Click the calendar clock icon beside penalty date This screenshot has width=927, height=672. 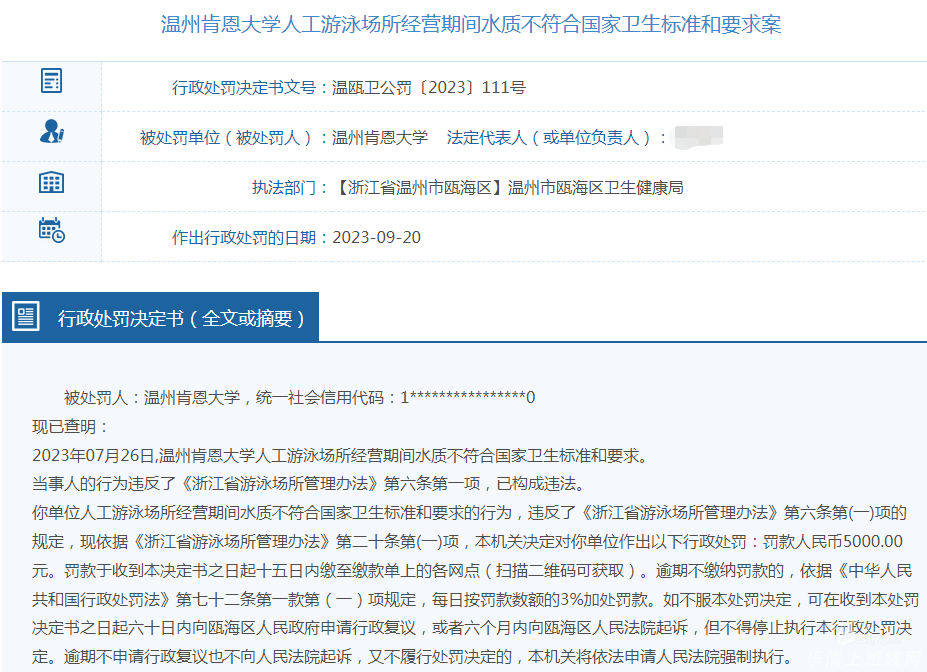click(x=51, y=231)
